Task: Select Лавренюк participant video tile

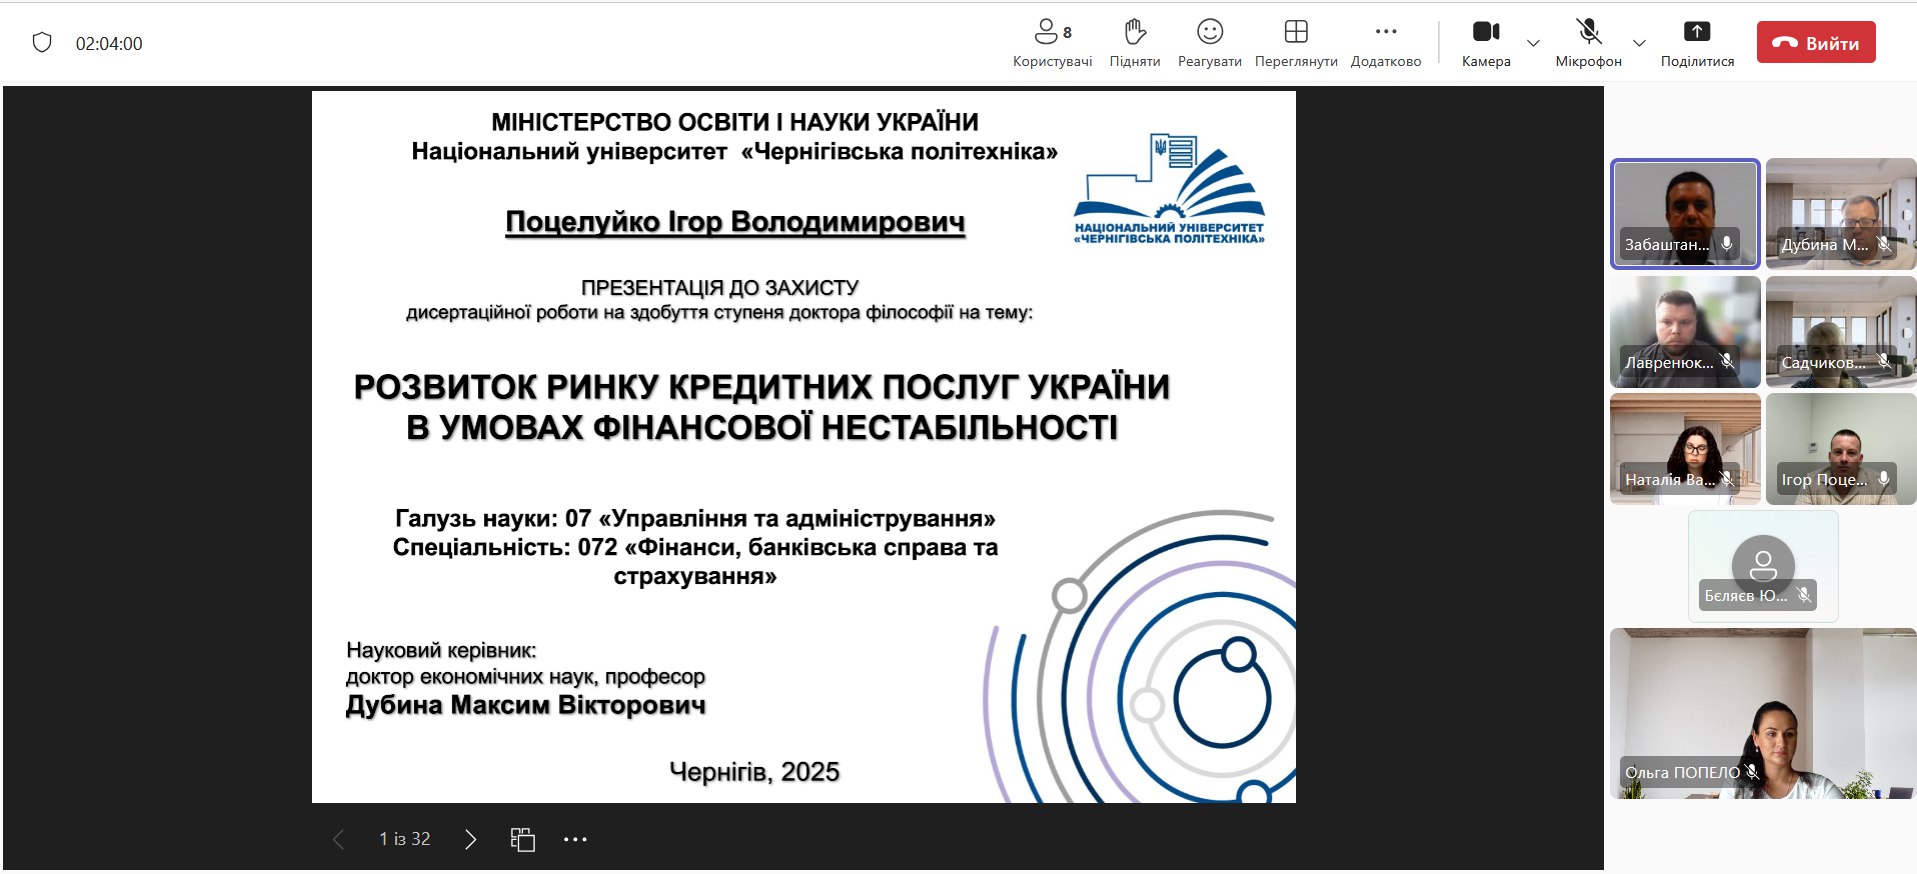Action: (x=1685, y=331)
